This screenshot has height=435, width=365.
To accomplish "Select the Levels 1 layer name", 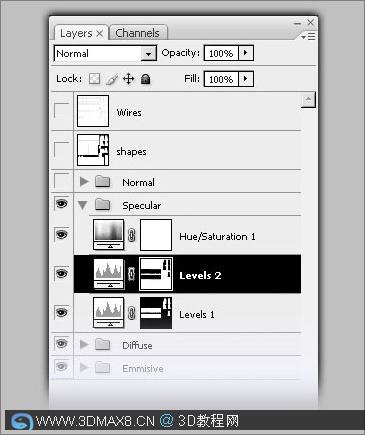I will 197,314.
